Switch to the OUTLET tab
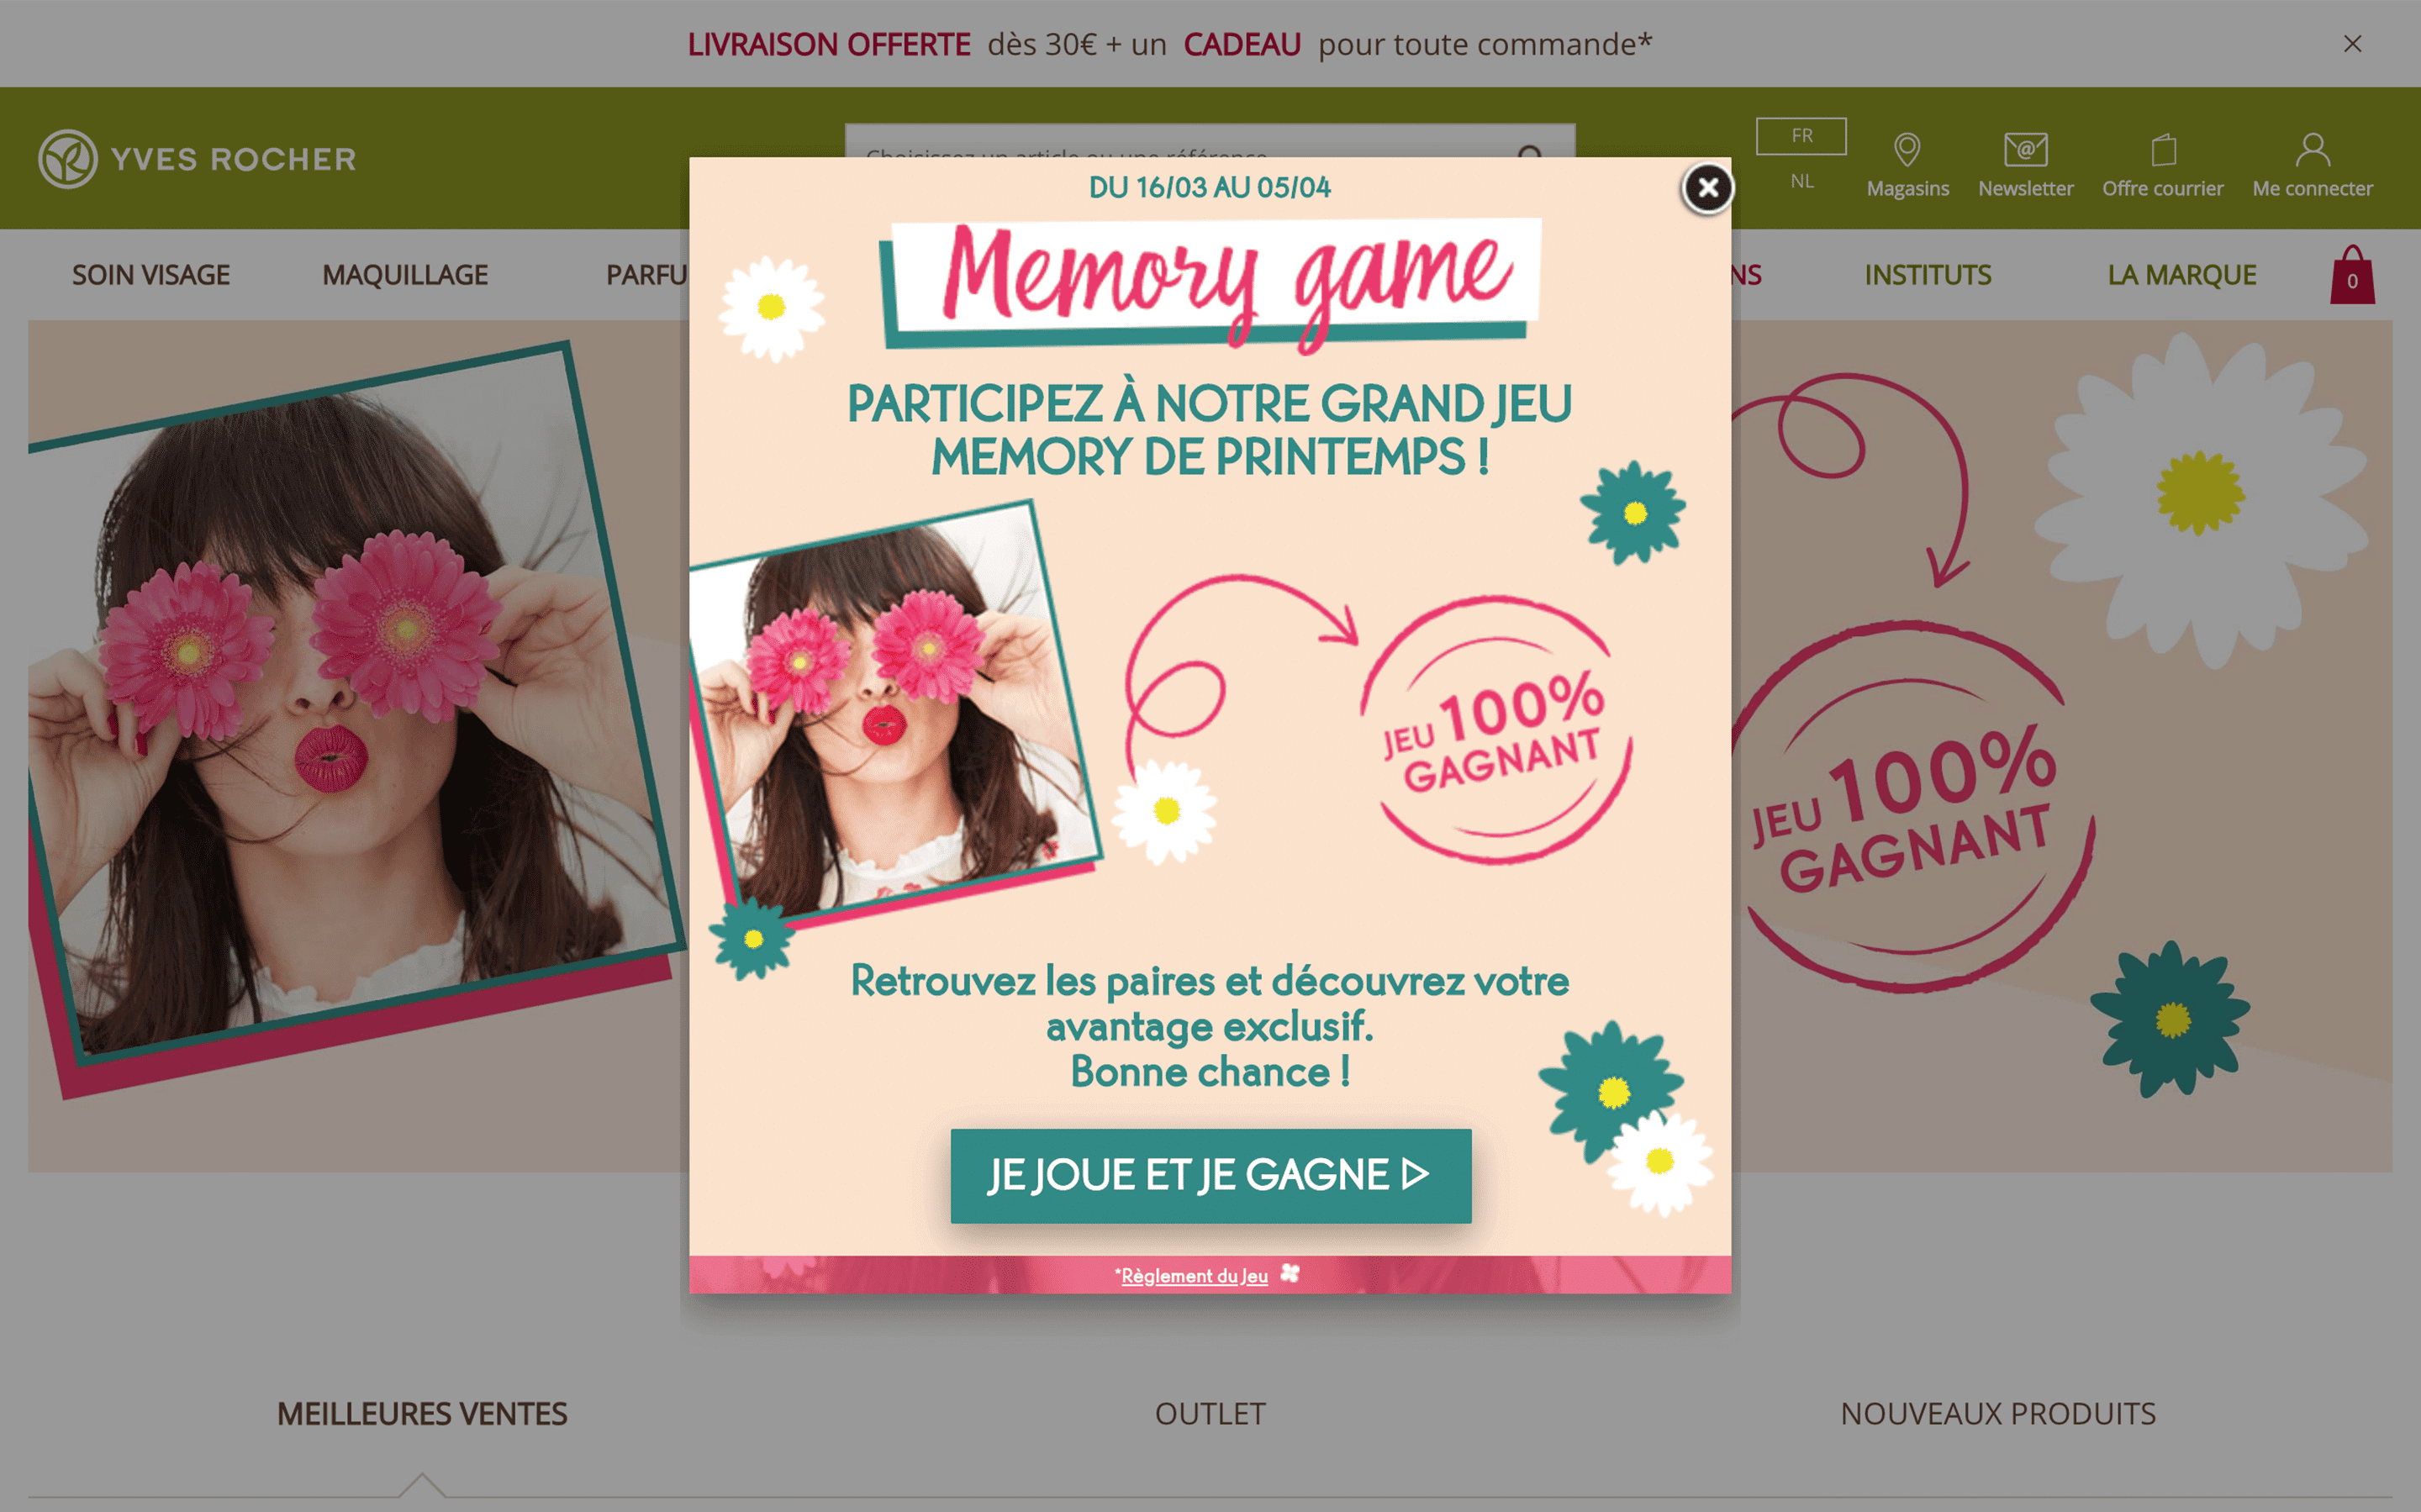This screenshot has height=1512, width=2421. point(1210,1413)
